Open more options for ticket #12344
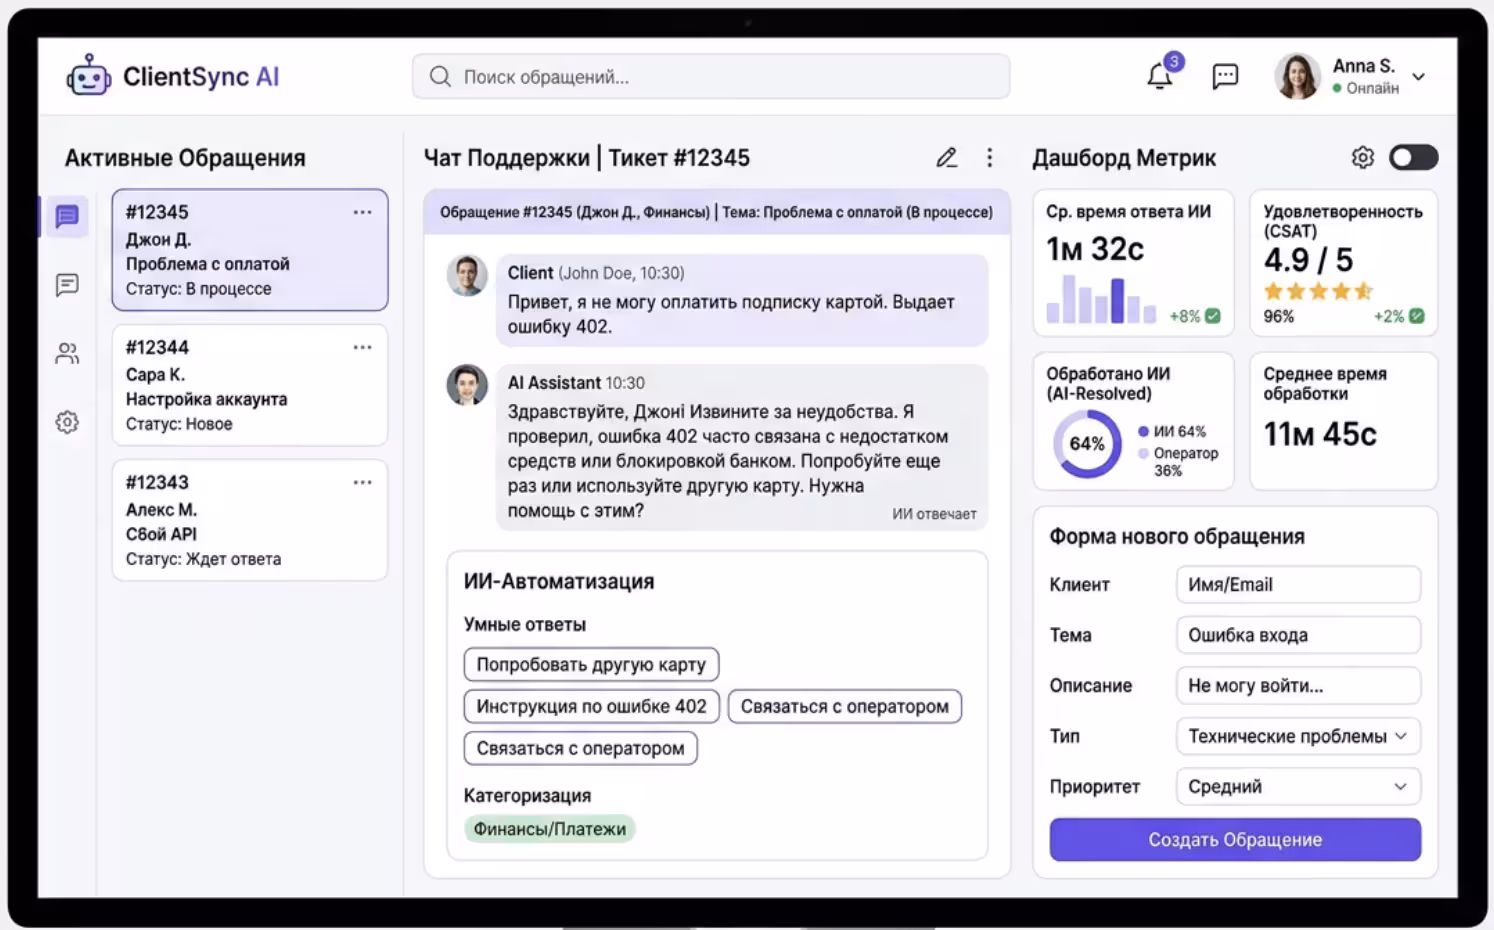The width and height of the screenshot is (1494, 930). tap(362, 348)
